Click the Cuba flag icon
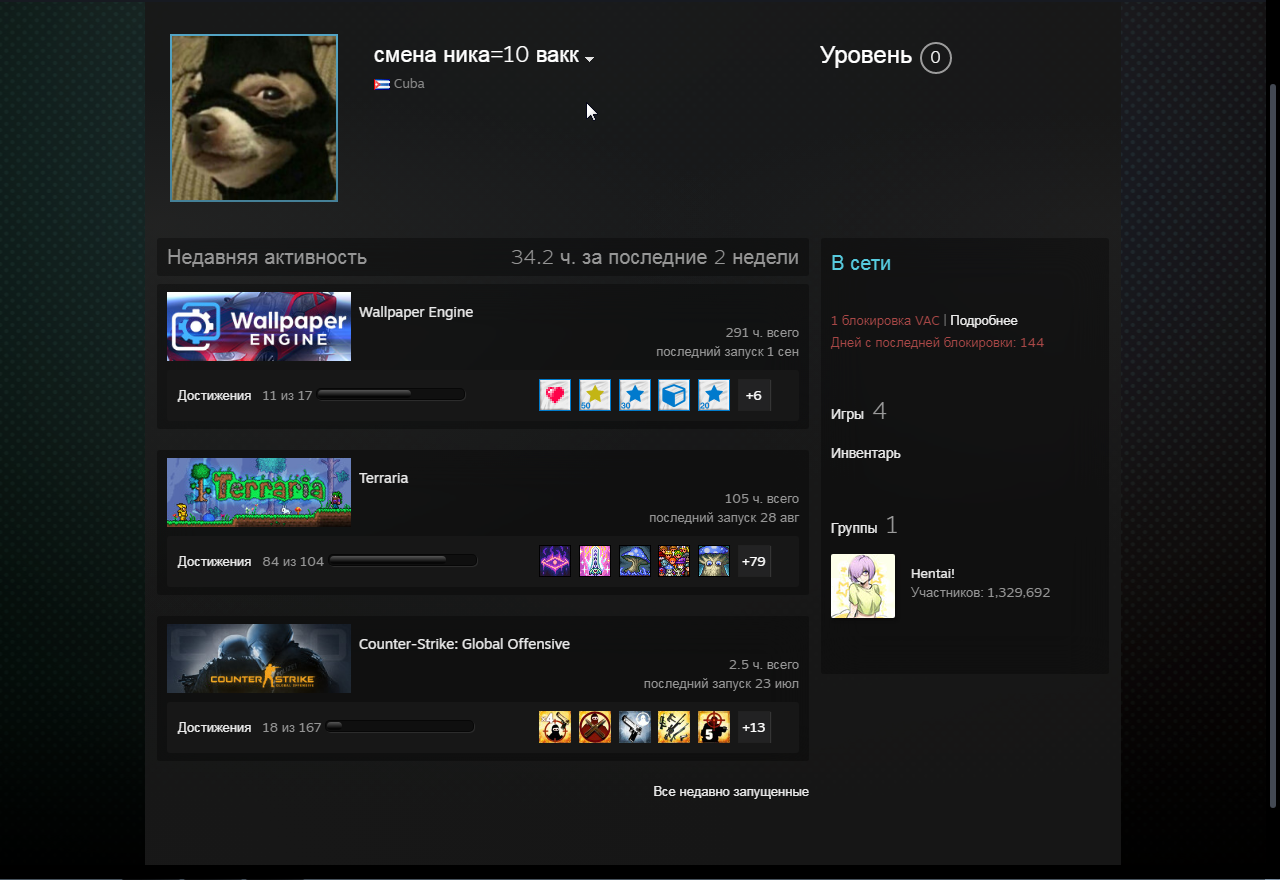1280x880 pixels. (382, 84)
